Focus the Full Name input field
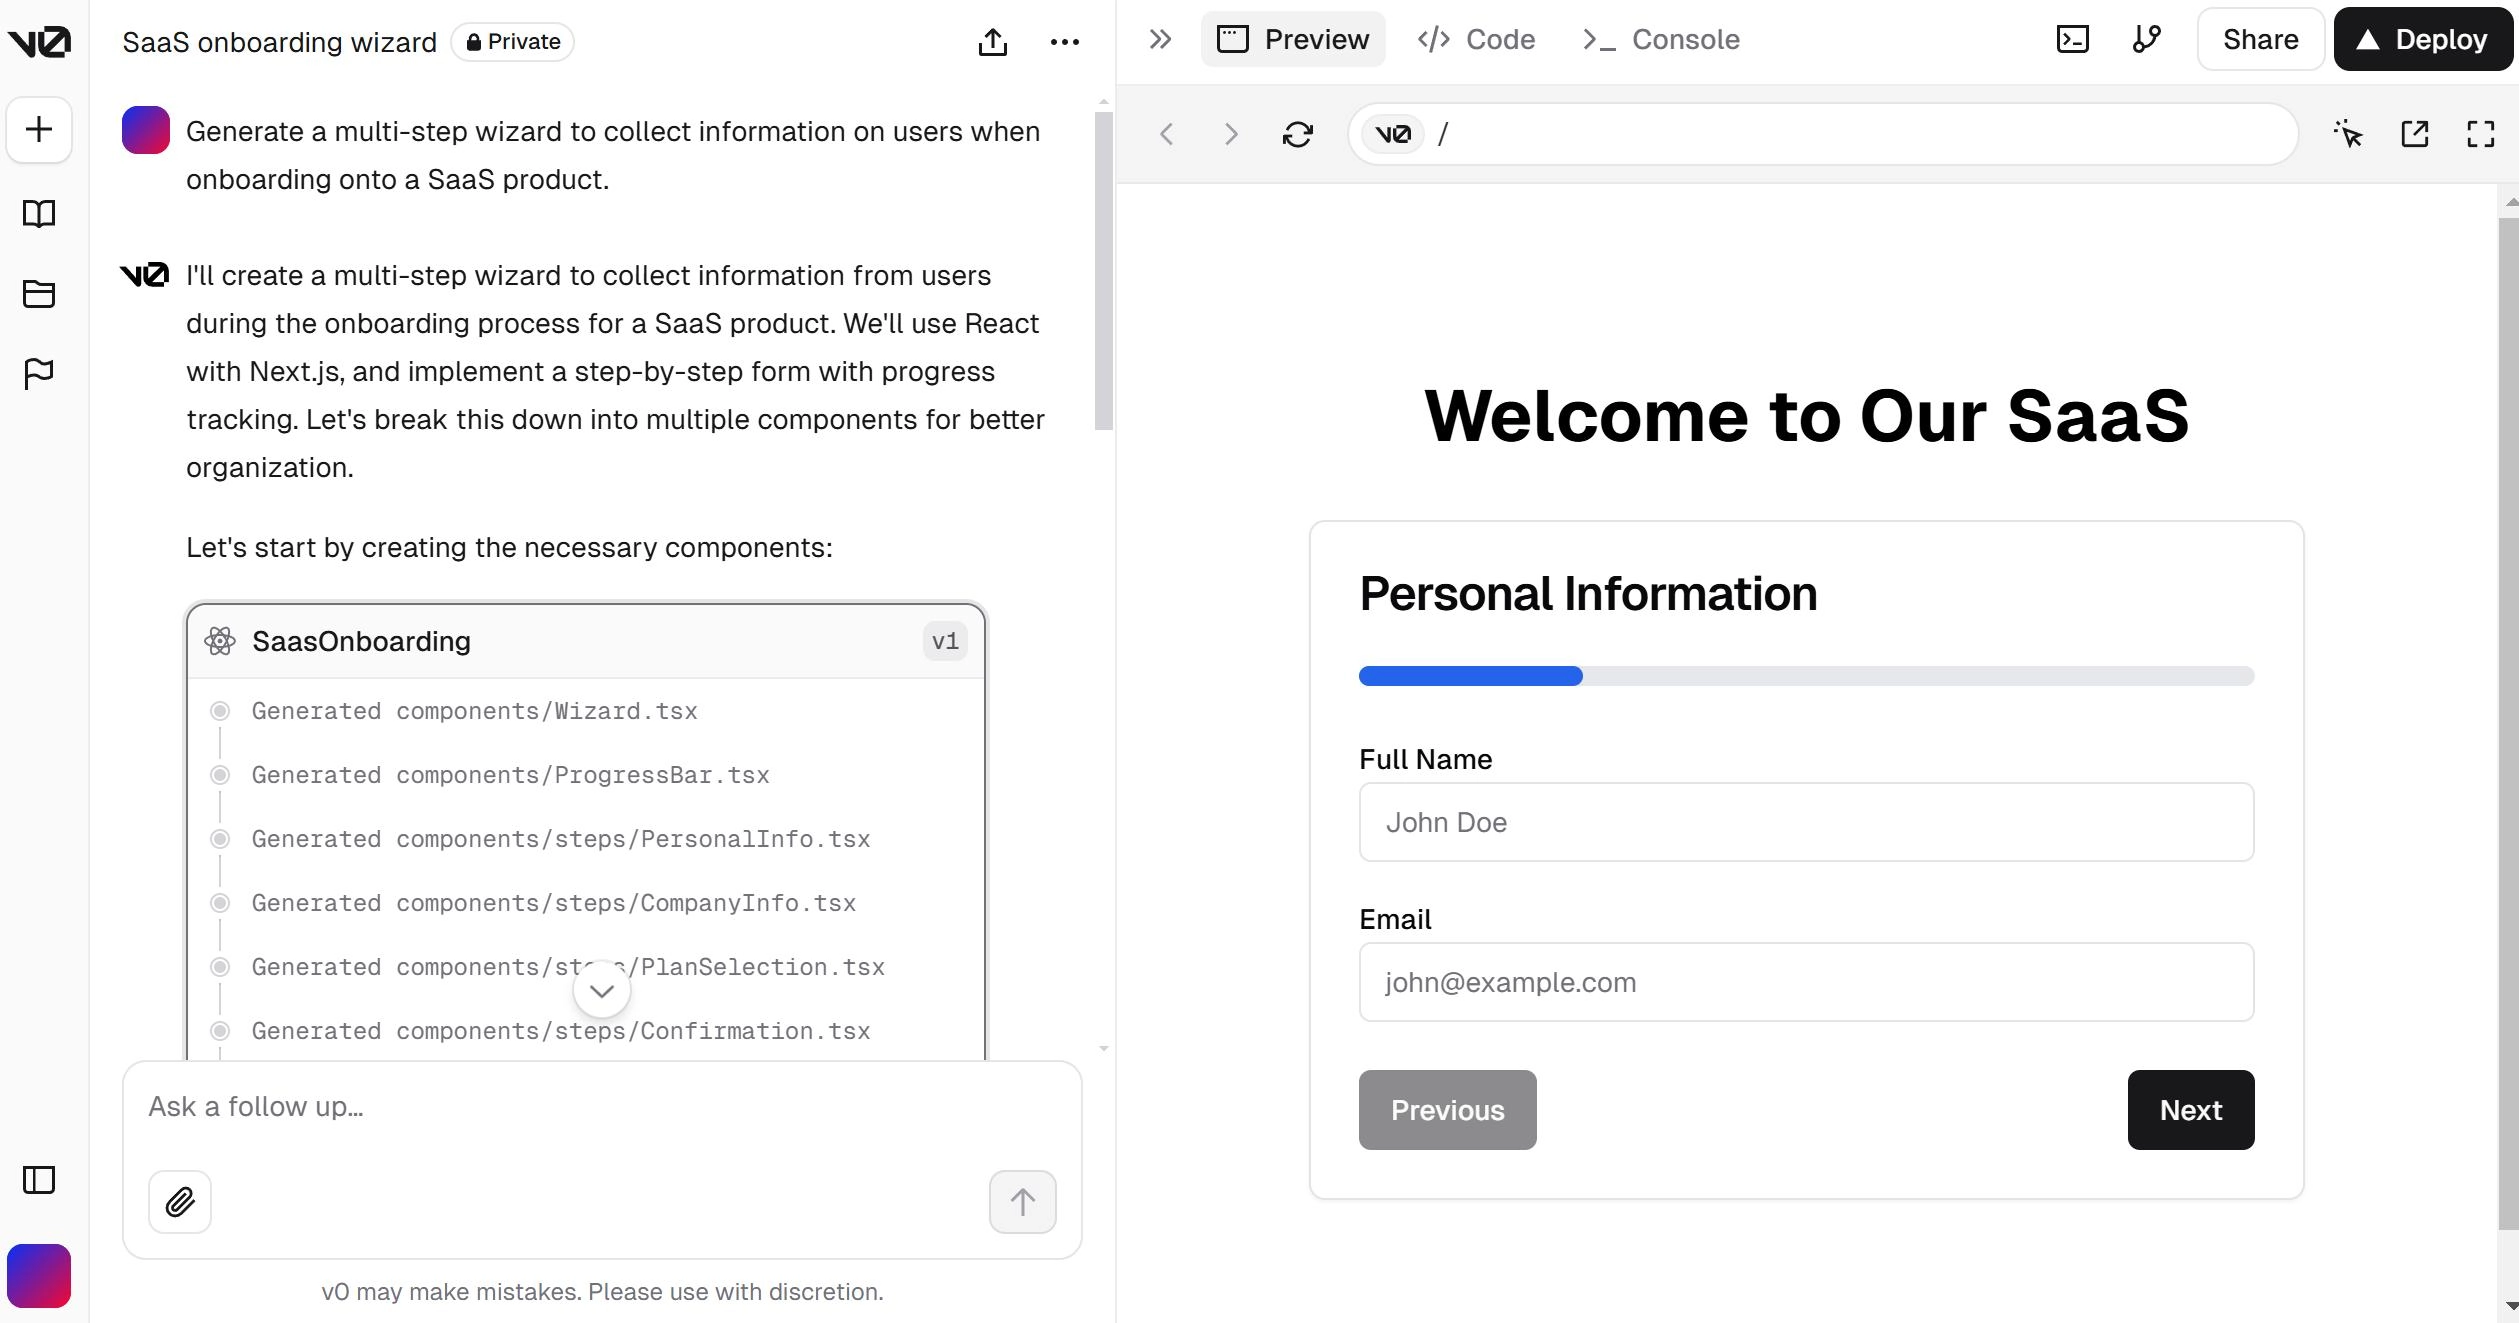 click(1806, 822)
